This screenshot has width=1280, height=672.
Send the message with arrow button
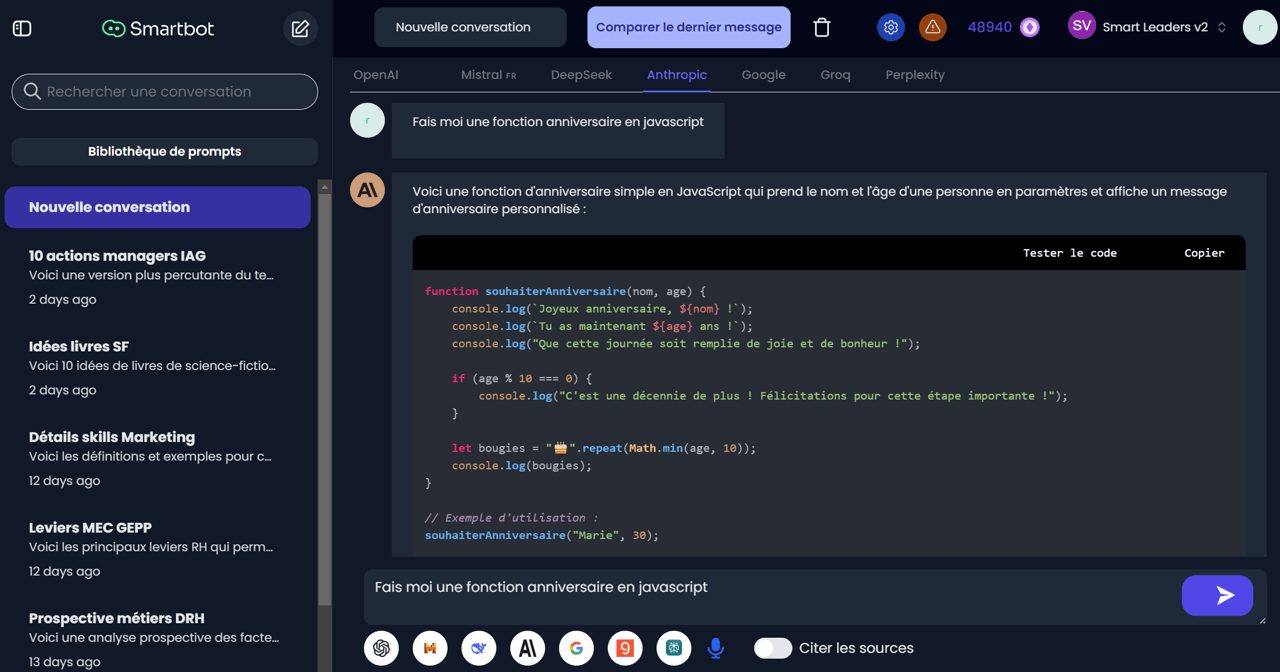click(1217, 595)
